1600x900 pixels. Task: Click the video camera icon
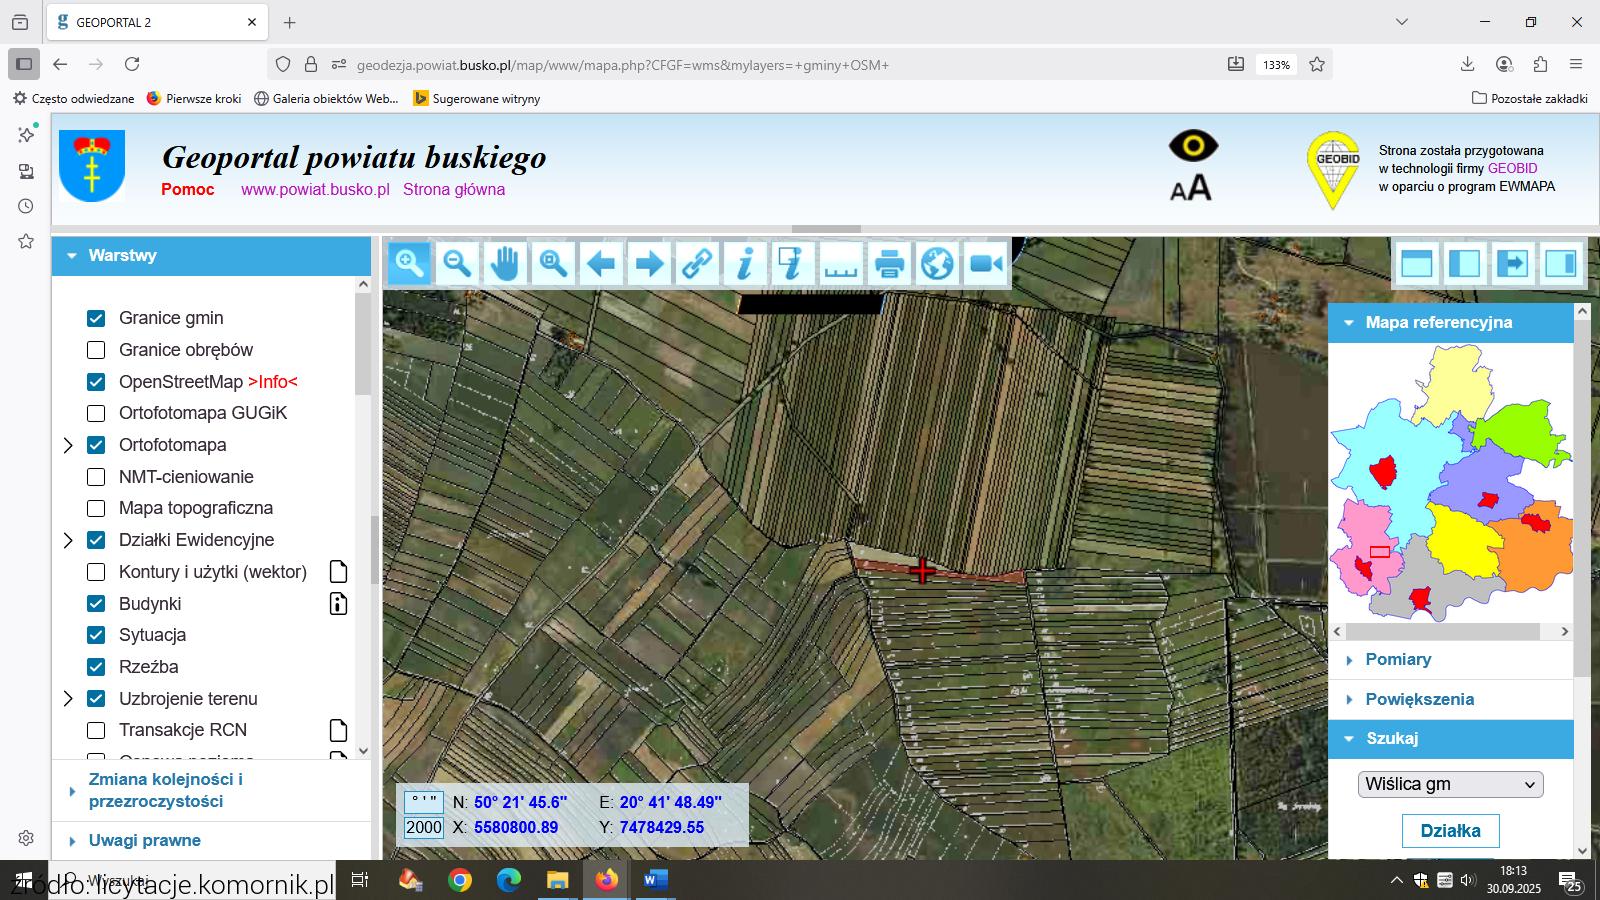tap(985, 264)
